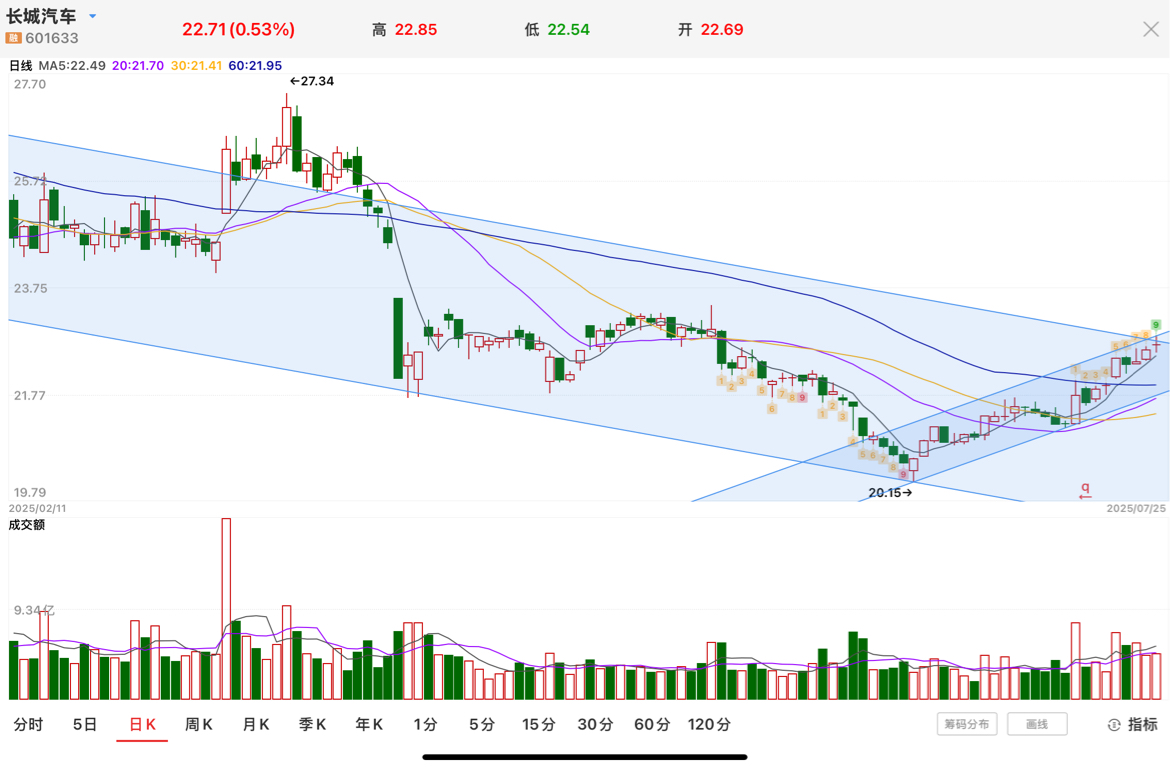Viewport: 1170px width, 768px height.
Task: Click the end date 2025/07/25
Action: [x=1136, y=508]
